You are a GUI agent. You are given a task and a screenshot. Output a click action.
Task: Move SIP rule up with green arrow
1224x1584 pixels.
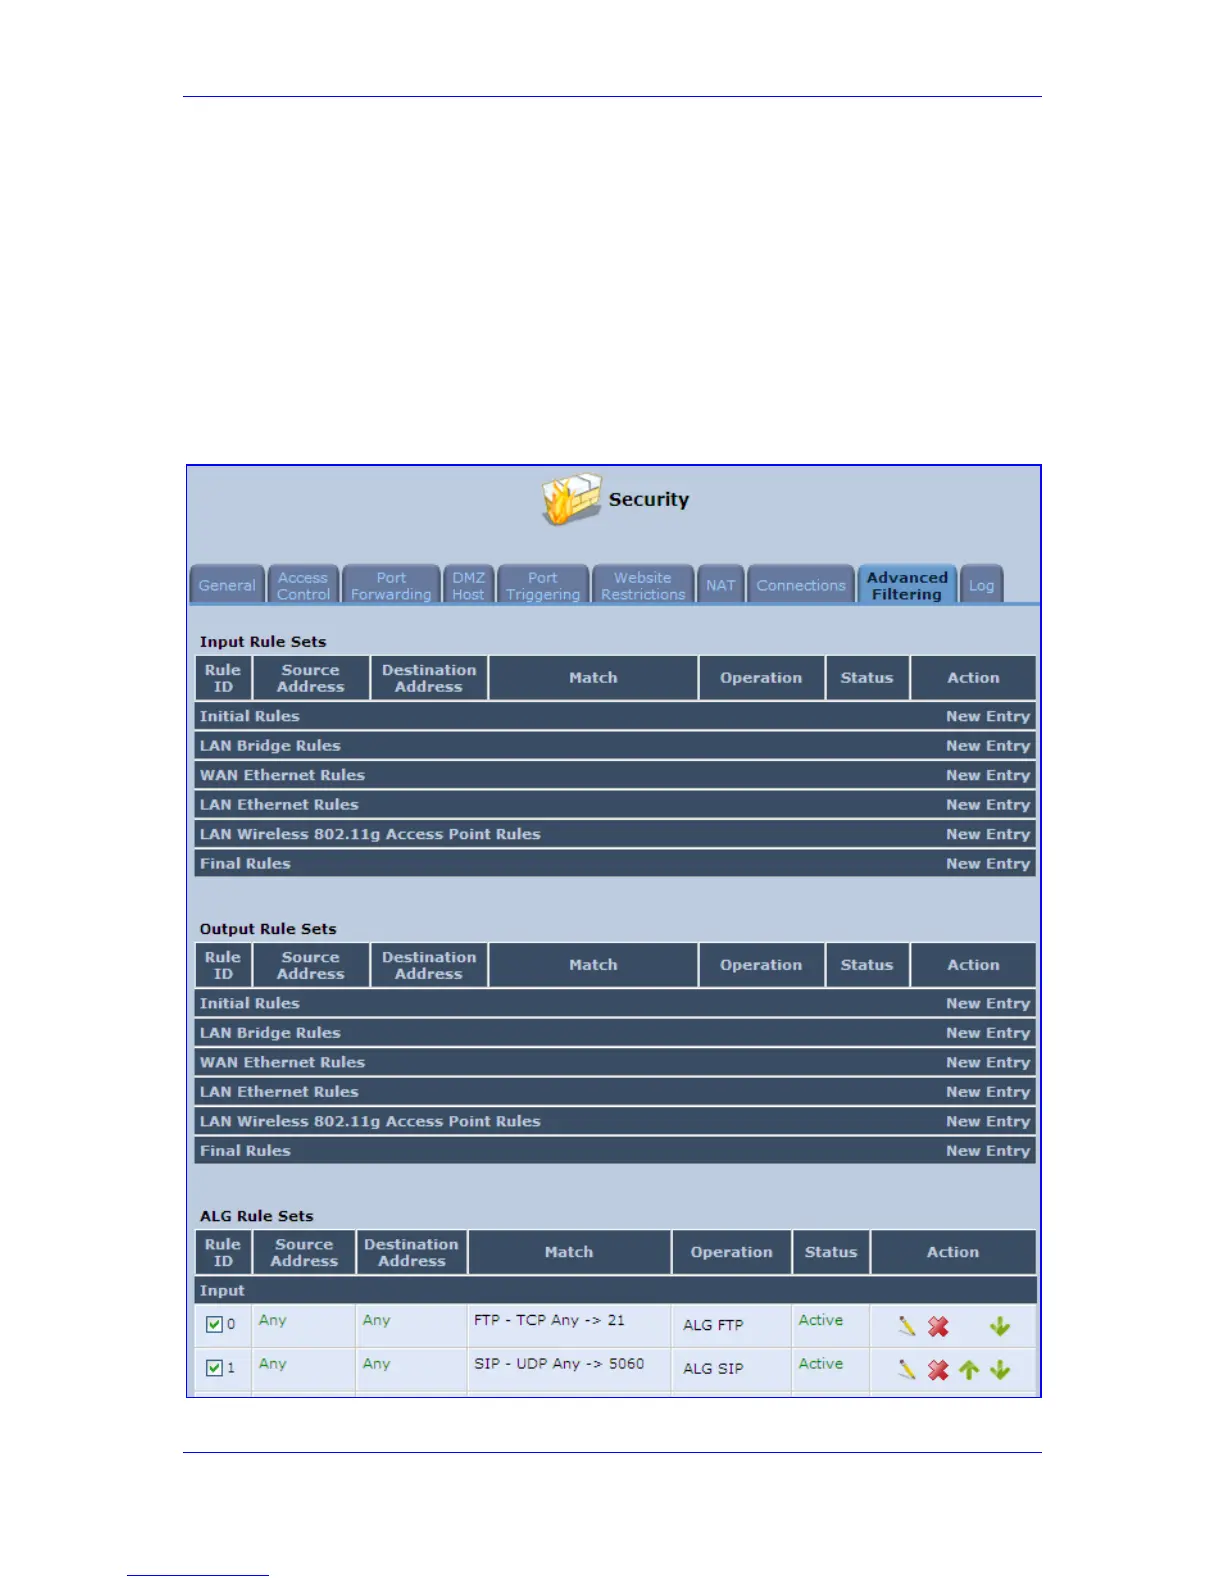coord(969,1369)
